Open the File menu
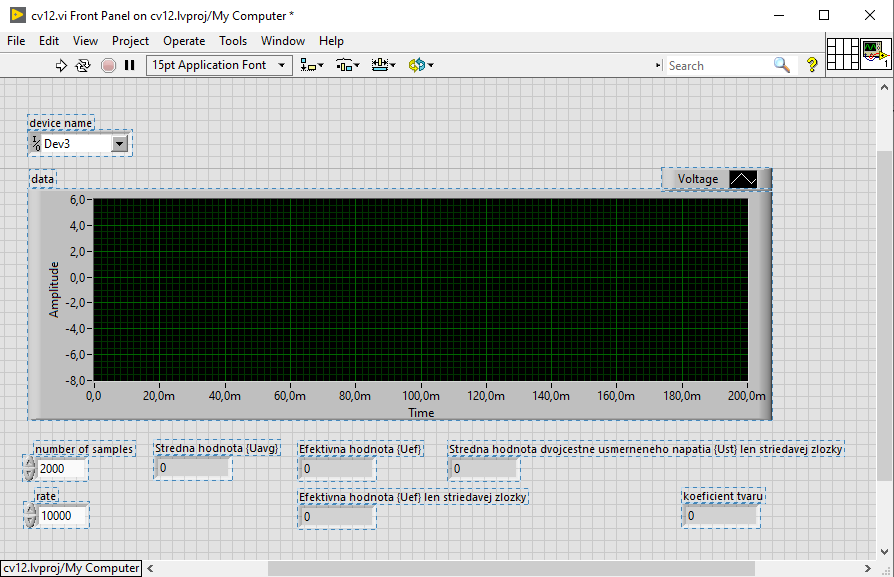This screenshot has width=894, height=577. coord(16,41)
